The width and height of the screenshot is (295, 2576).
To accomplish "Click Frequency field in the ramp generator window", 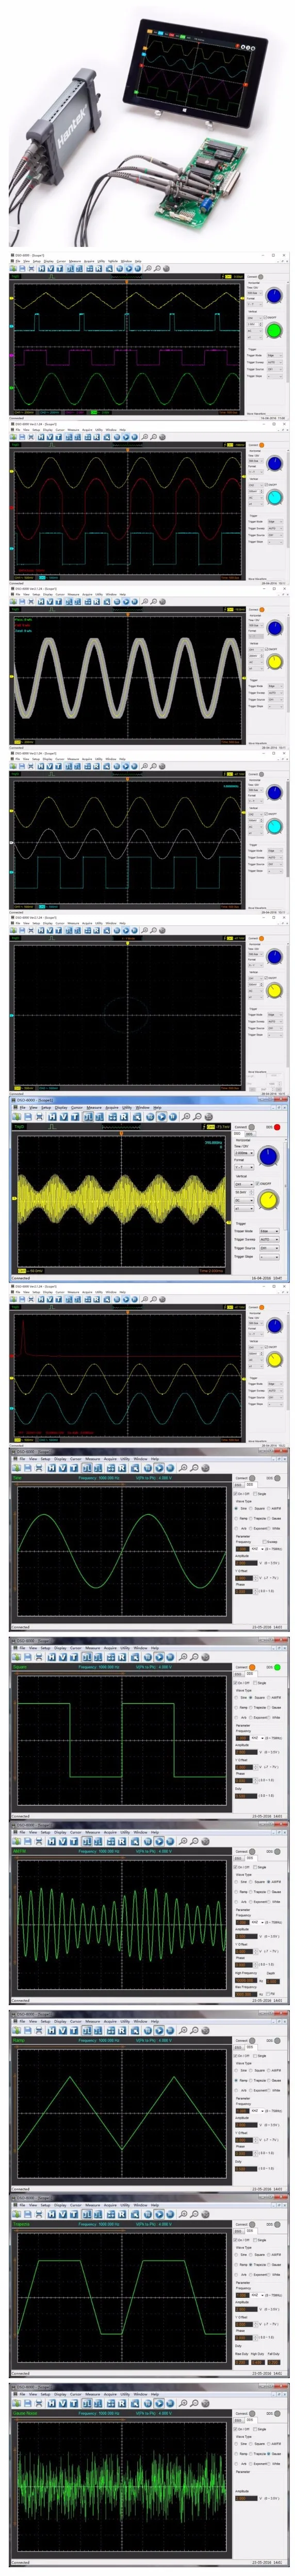I will 243,2111.
